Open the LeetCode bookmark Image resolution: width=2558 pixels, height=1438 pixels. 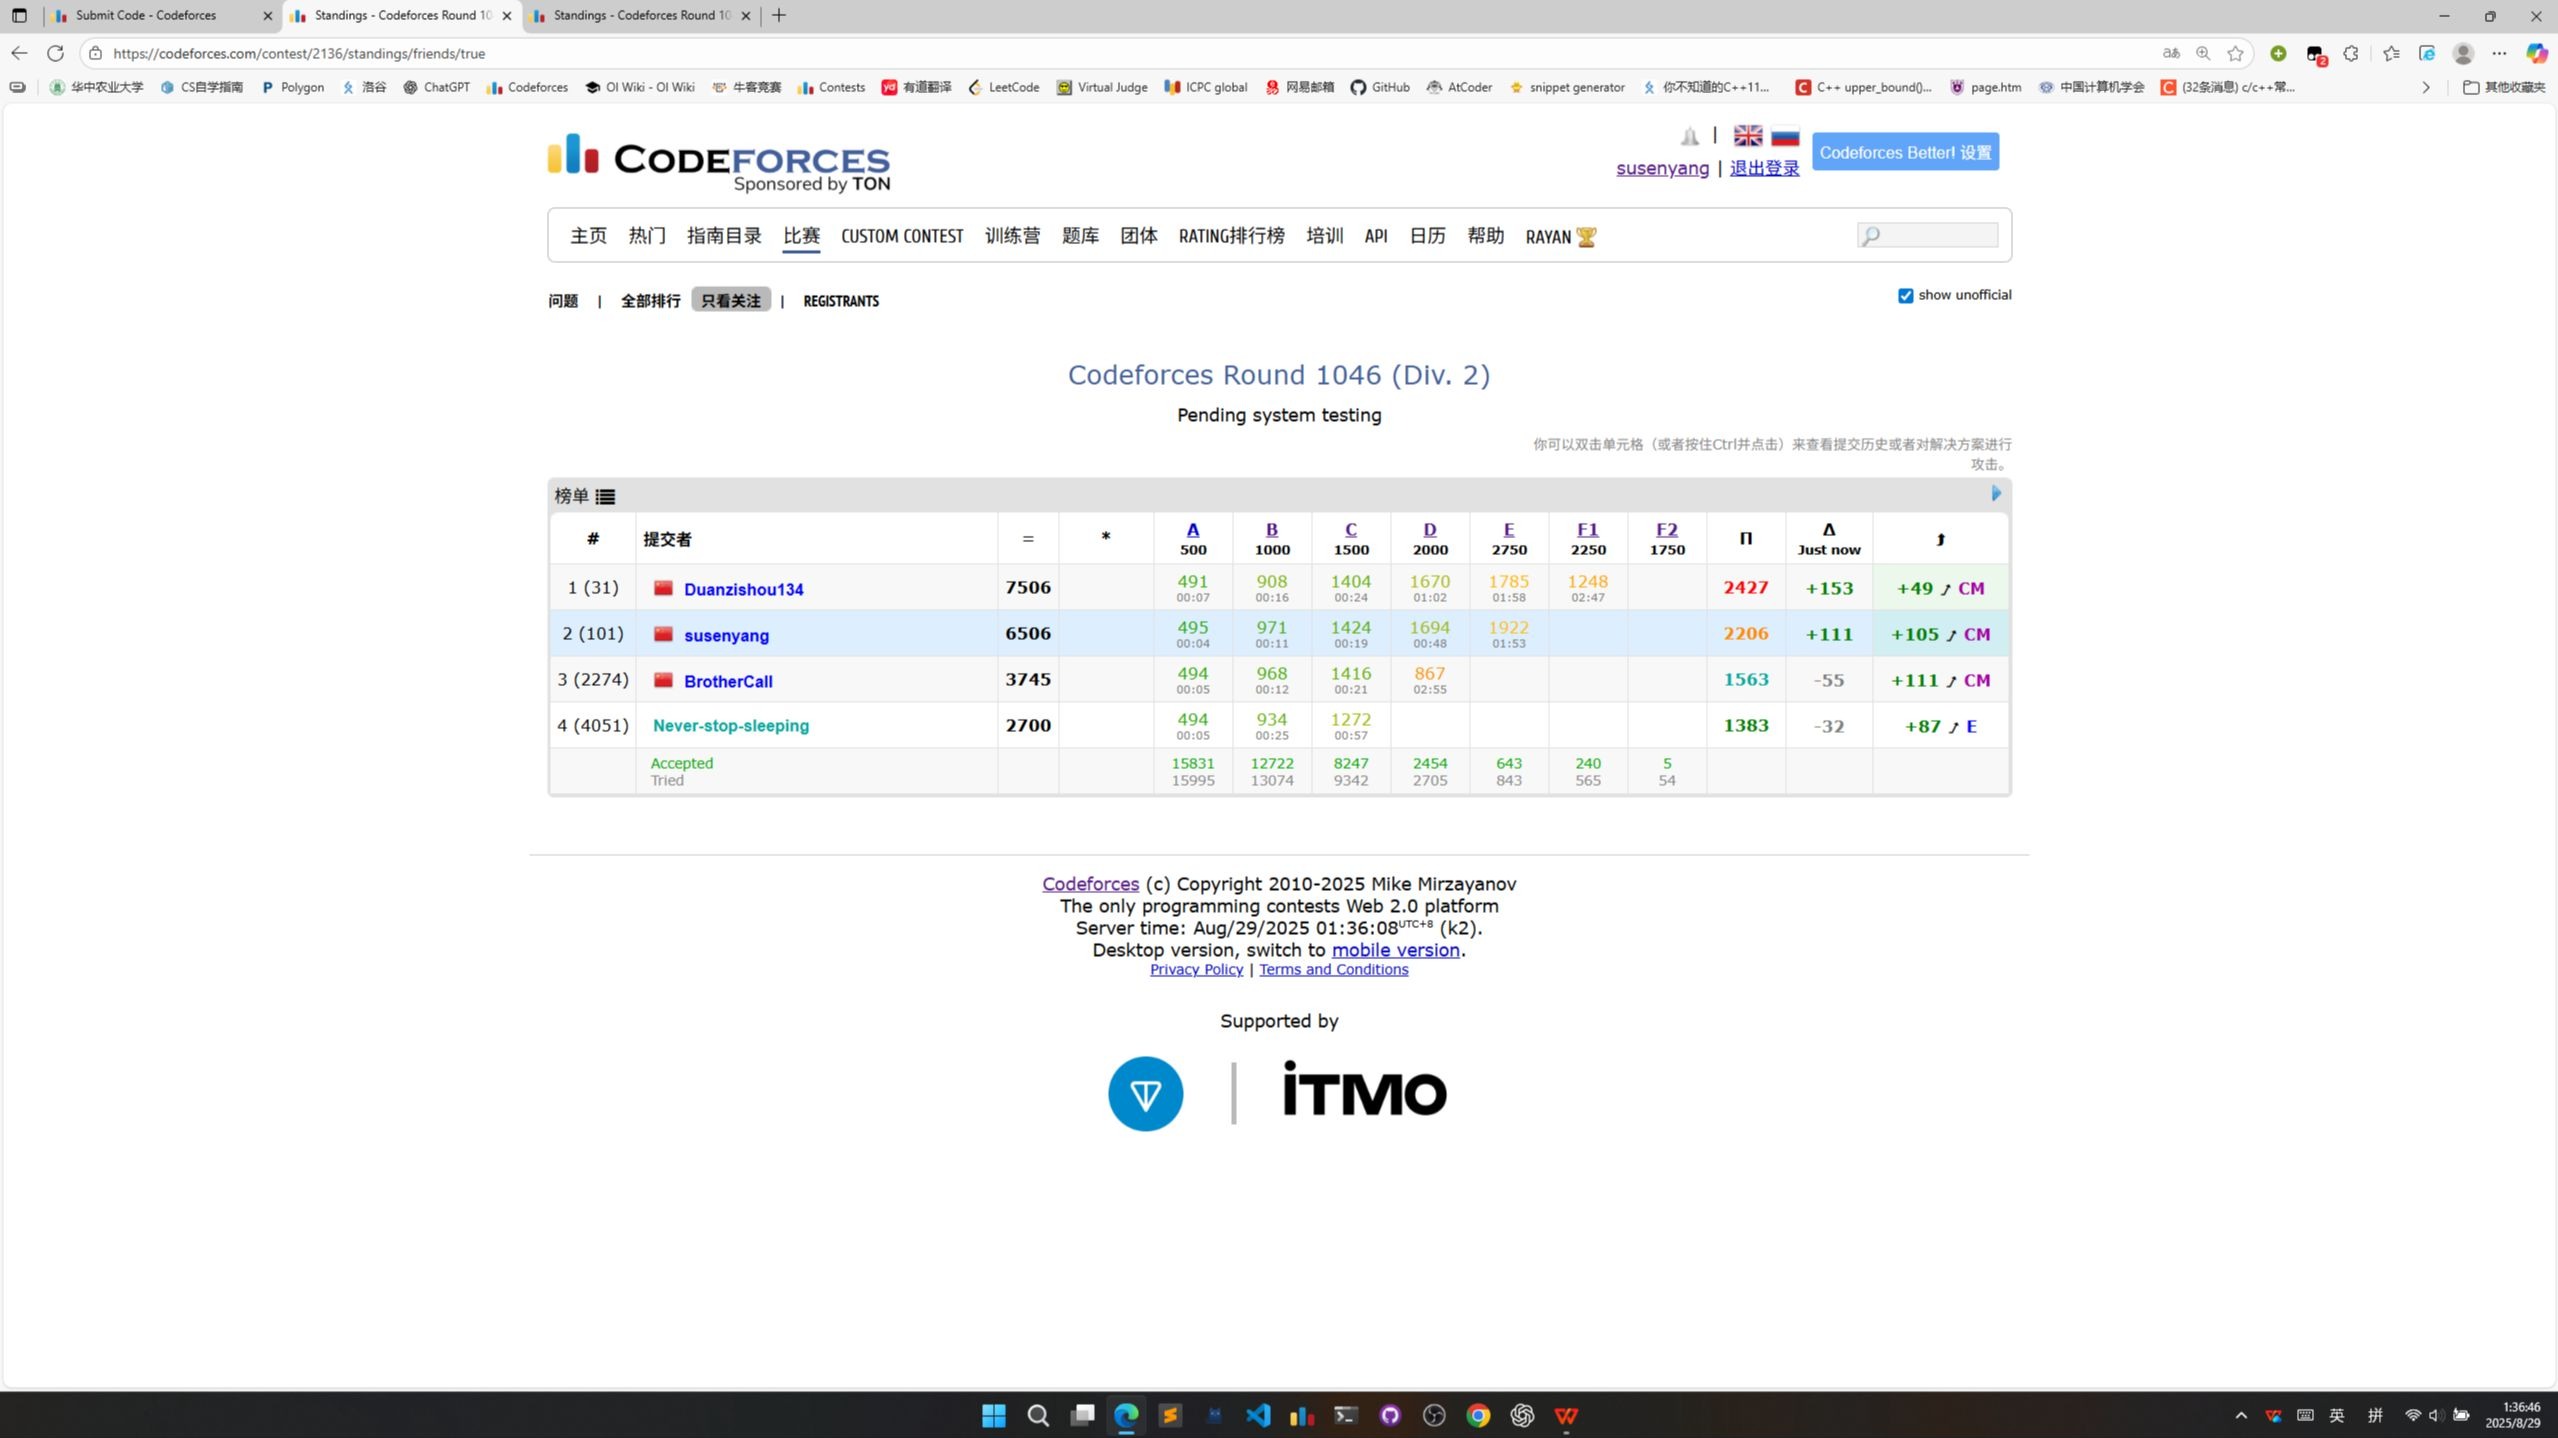[x=1004, y=87]
